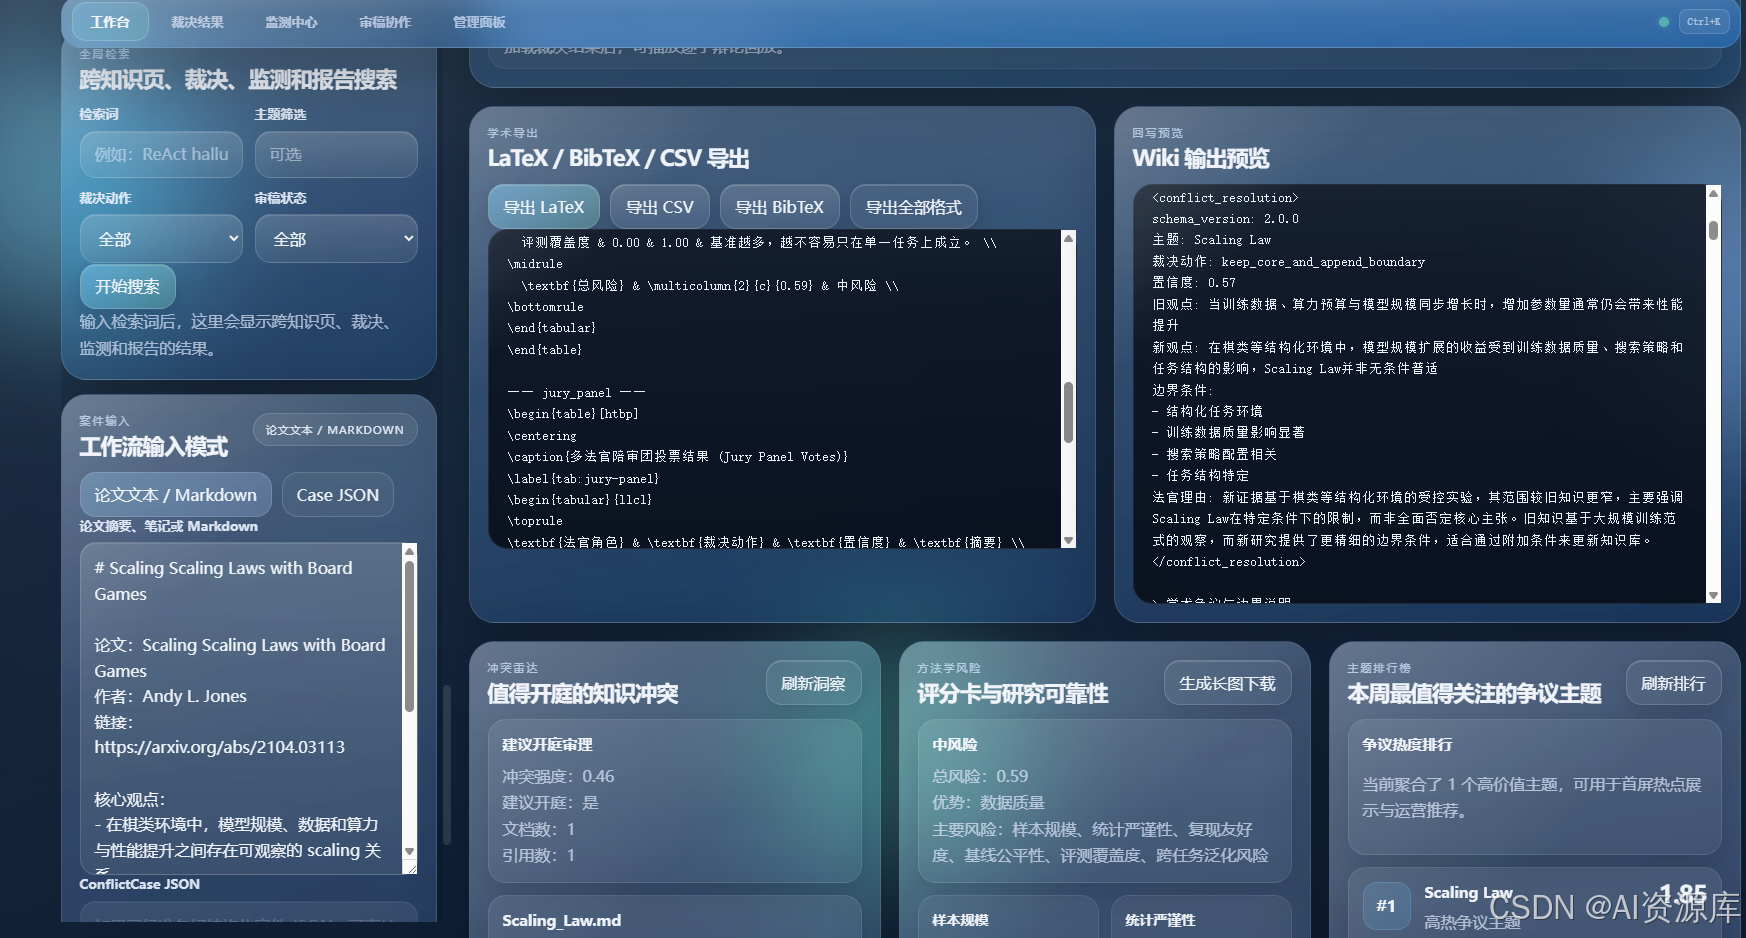This screenshot has width=1746, height=938.
Task: Select the Case JSON input mode
Action: (x=338, y=495)
